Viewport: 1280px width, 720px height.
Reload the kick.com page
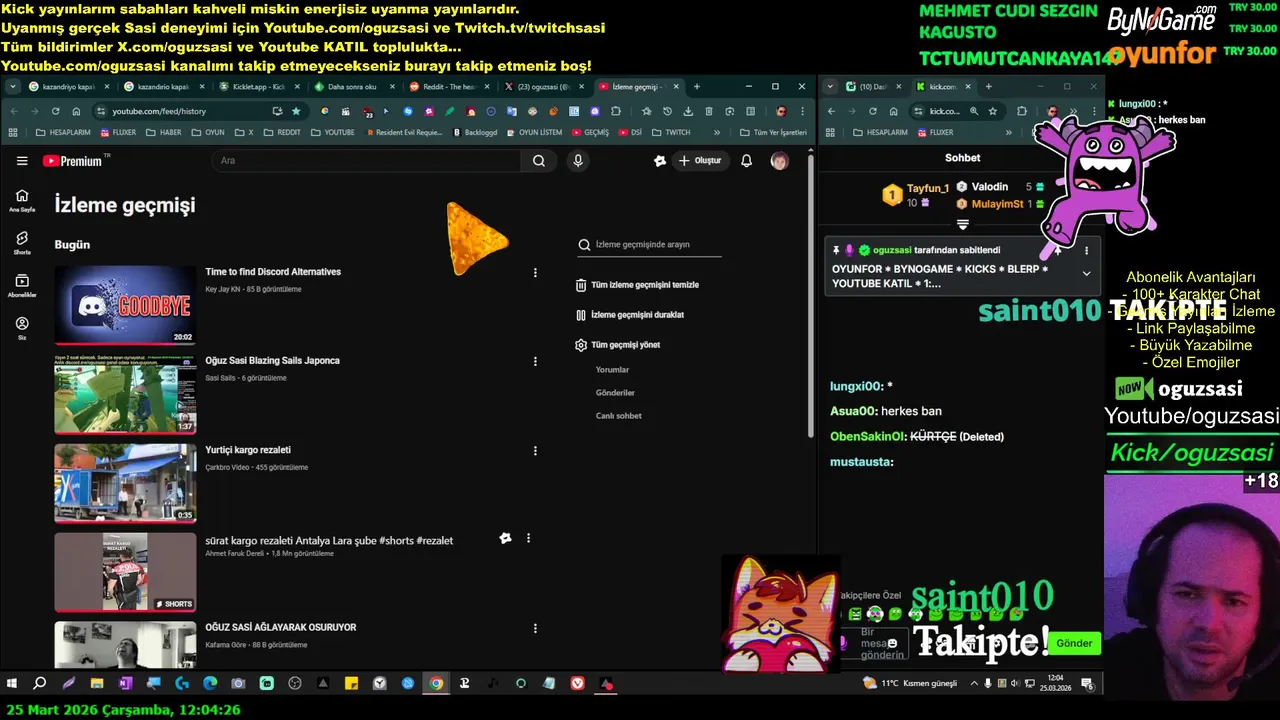872,111
